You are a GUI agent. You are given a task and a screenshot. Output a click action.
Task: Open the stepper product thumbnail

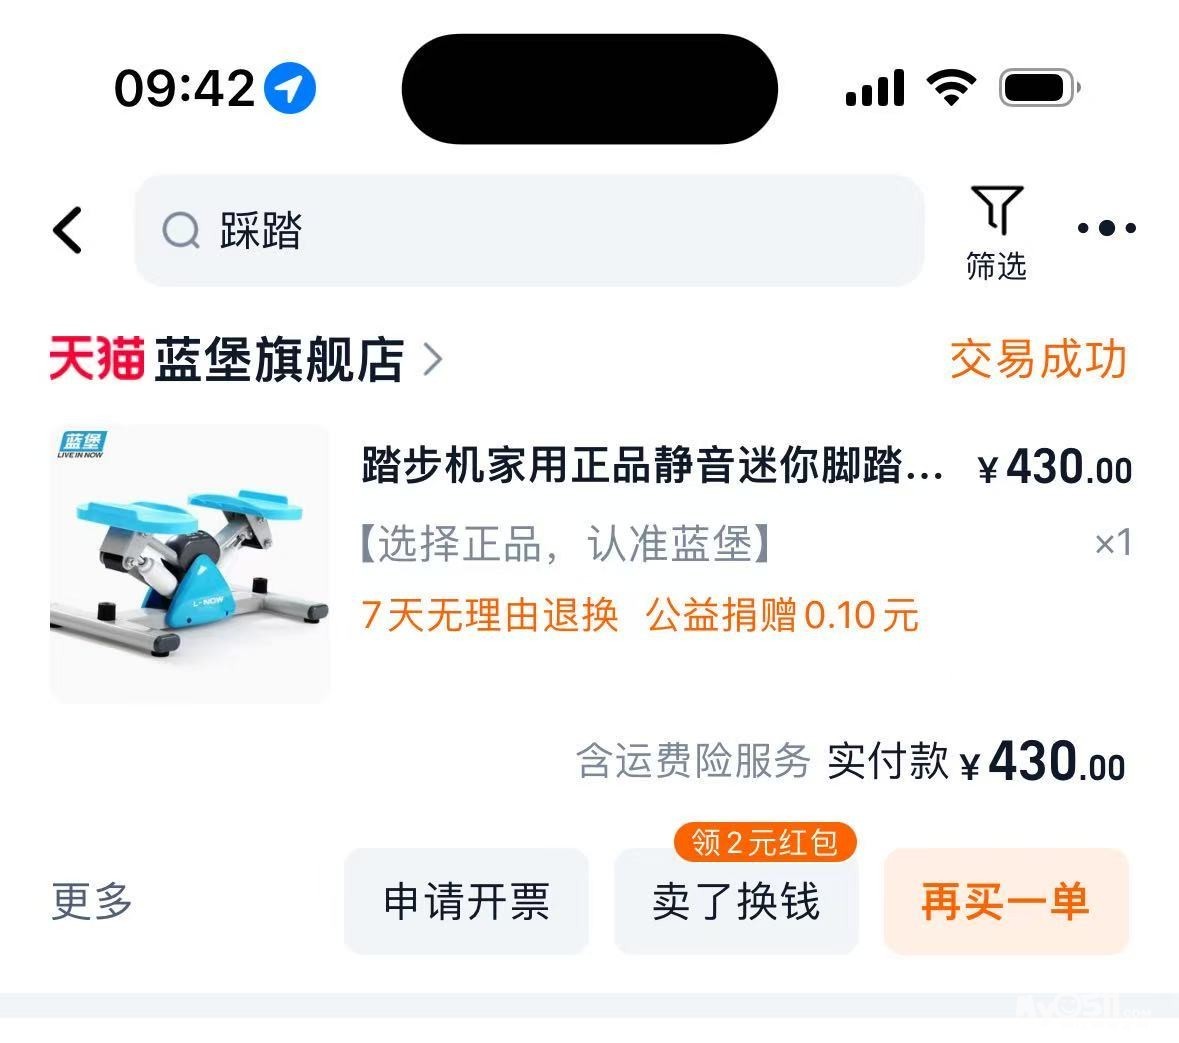pos(189,564)
